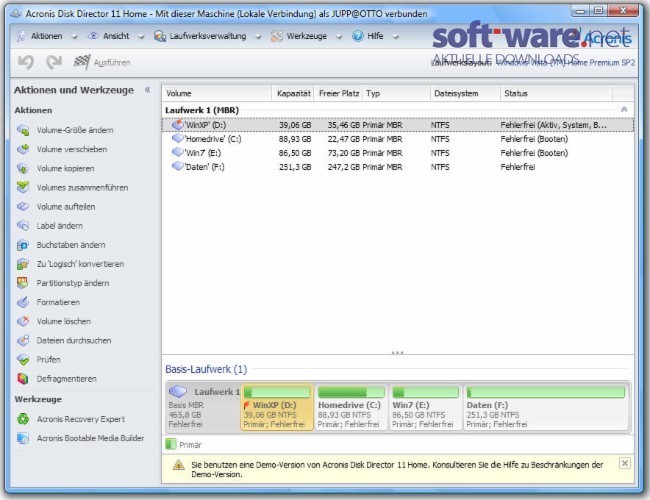
Task: Click the Volume-Größe ändern icon
Action: tap(23, 130)
